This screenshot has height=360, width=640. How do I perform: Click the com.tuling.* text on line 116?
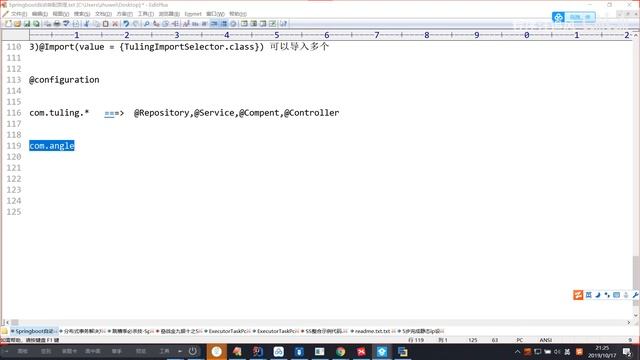pyautogui.click(x=59, y=113)
